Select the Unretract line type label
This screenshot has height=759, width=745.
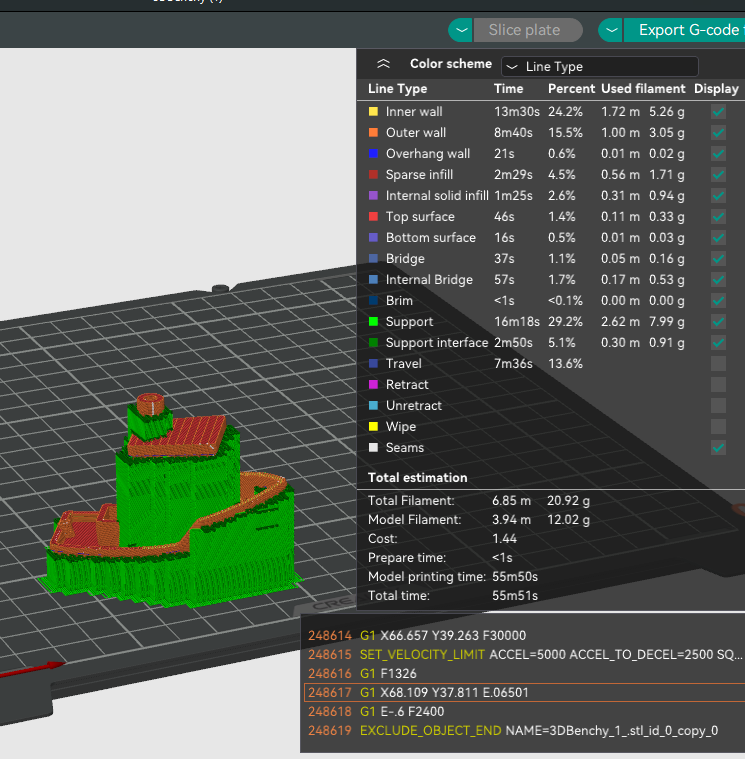[413, 406]
